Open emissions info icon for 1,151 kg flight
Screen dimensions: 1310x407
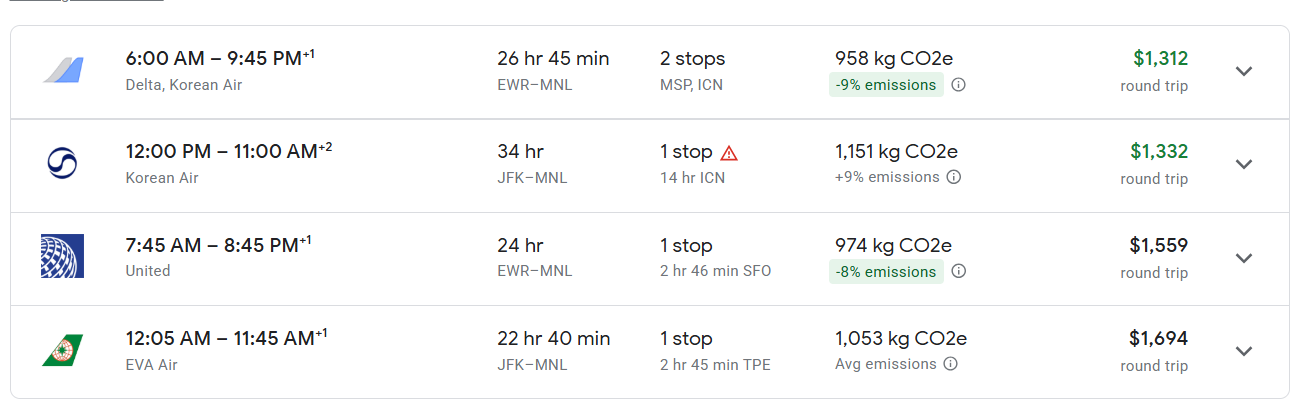pyautogui.click(x=954, y=177)
